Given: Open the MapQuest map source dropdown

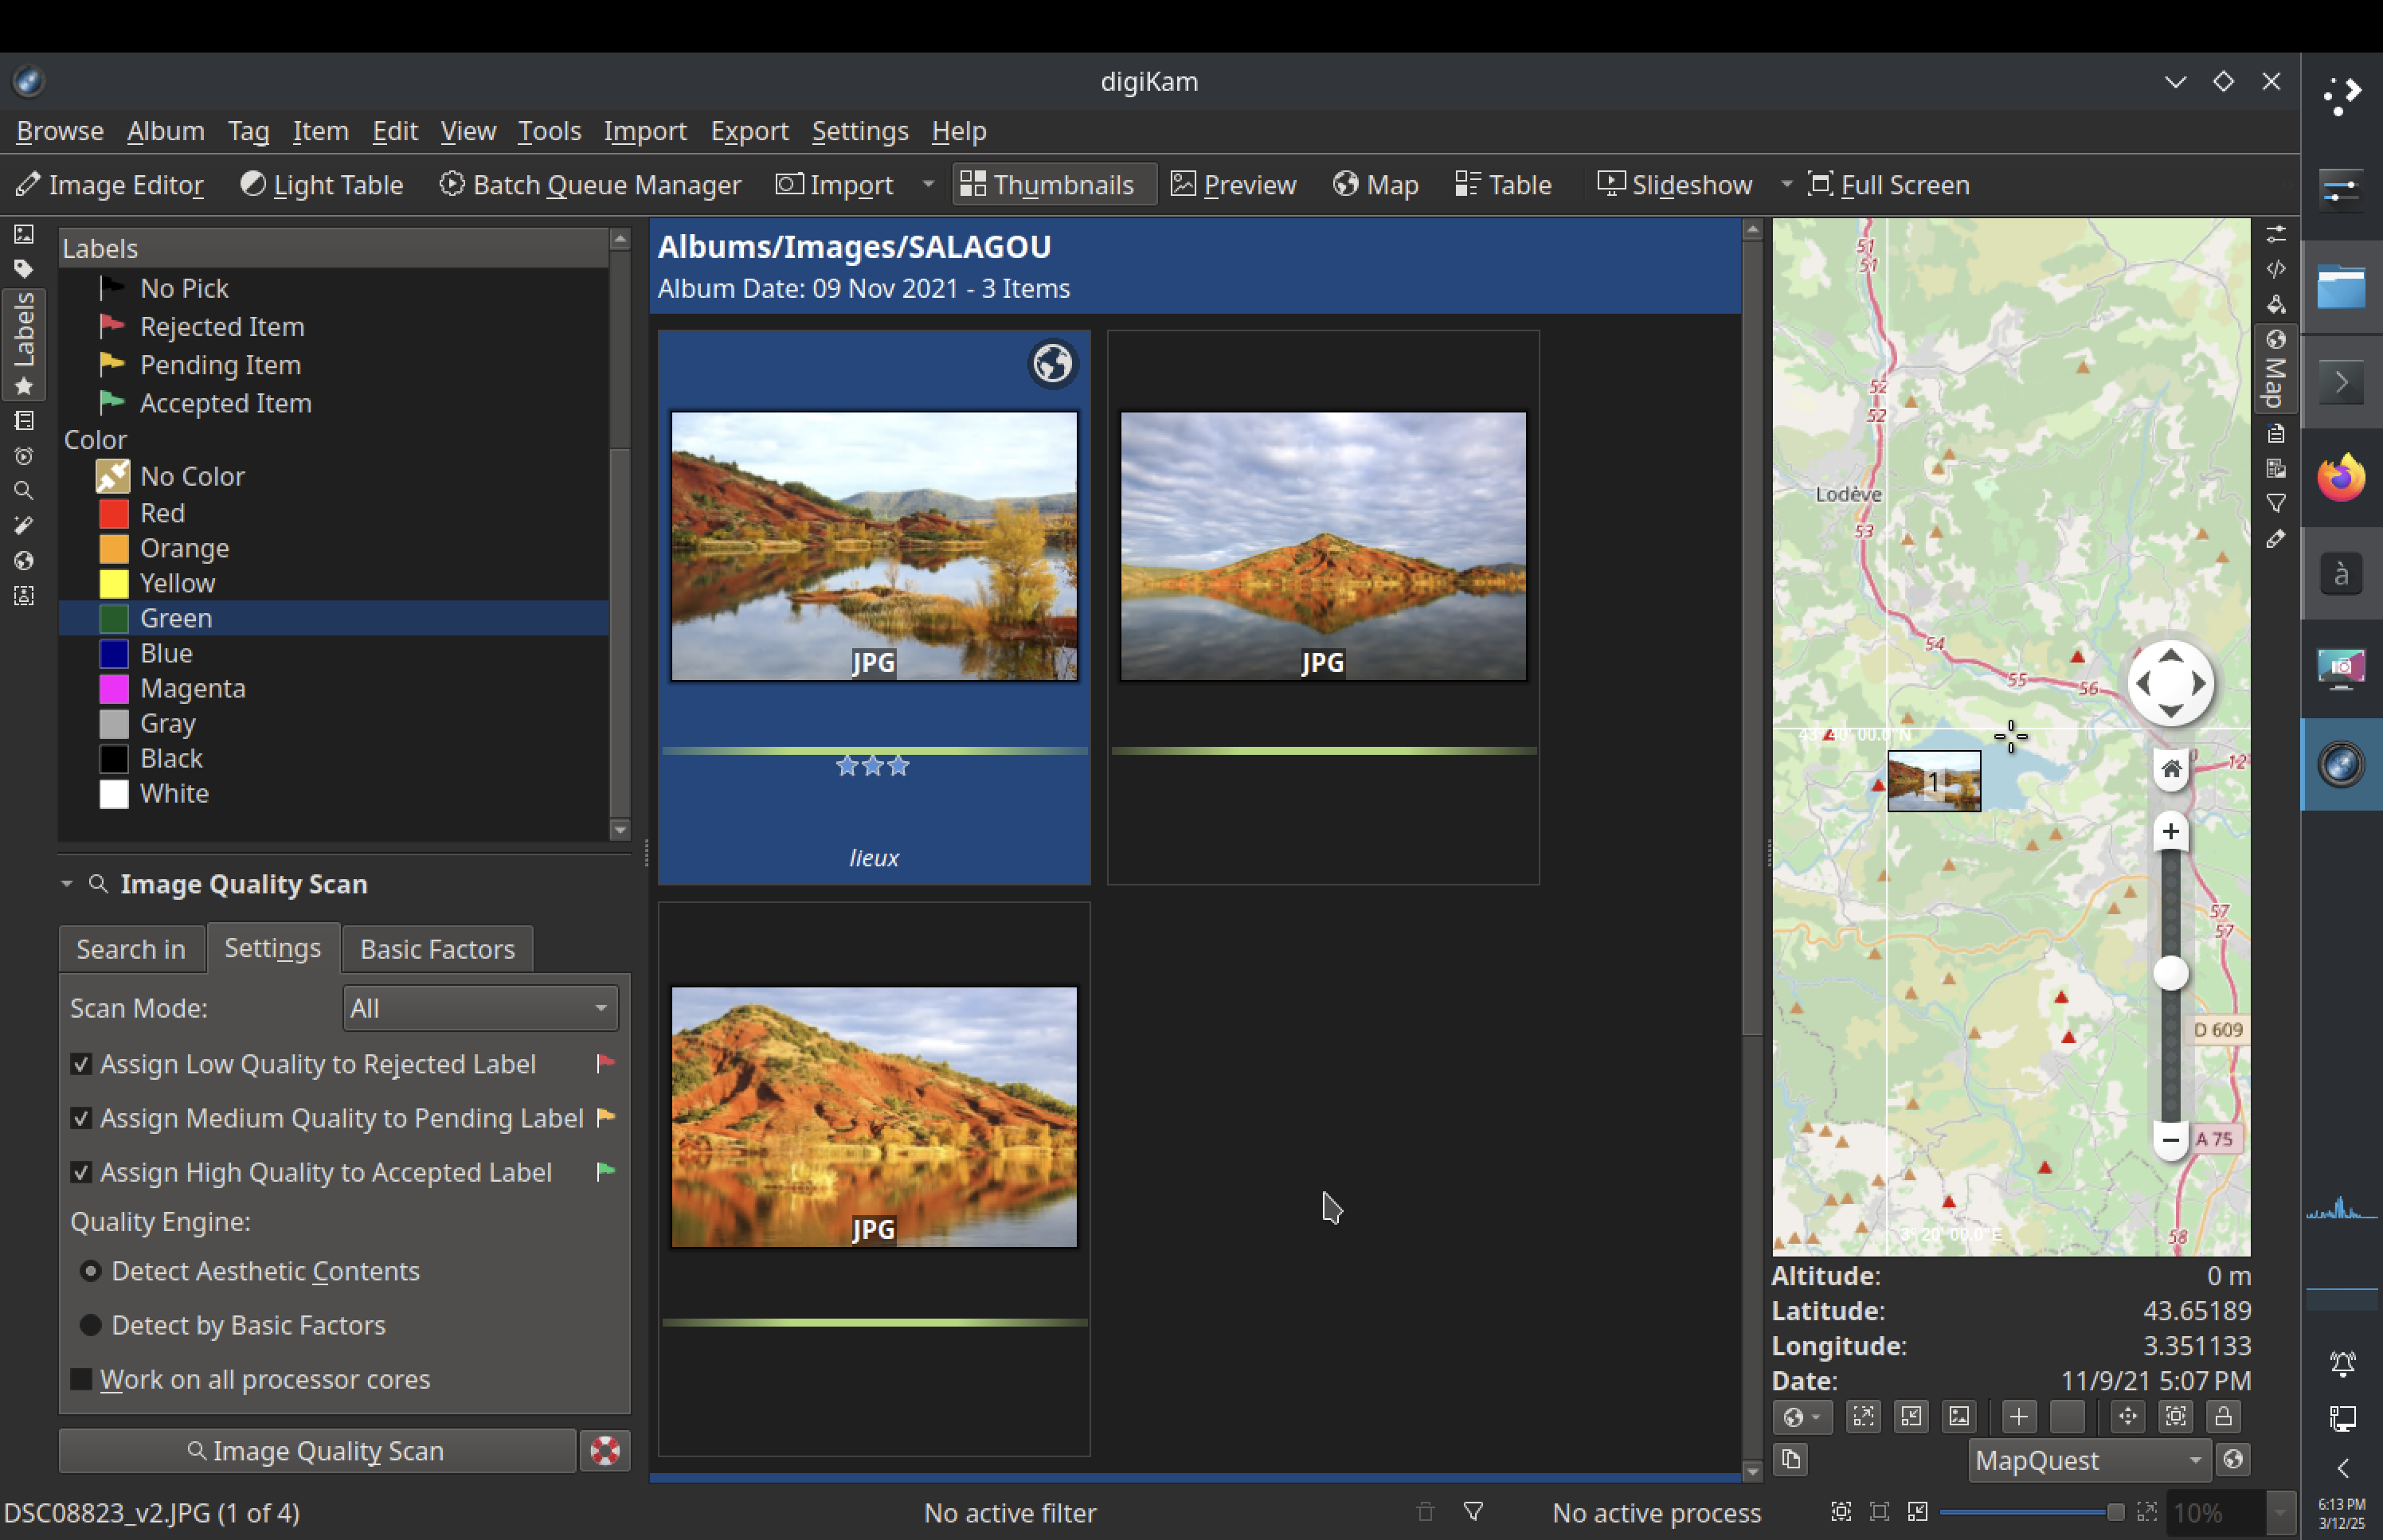Looking at the screenshot, I should click(x=2088, y=1461).
